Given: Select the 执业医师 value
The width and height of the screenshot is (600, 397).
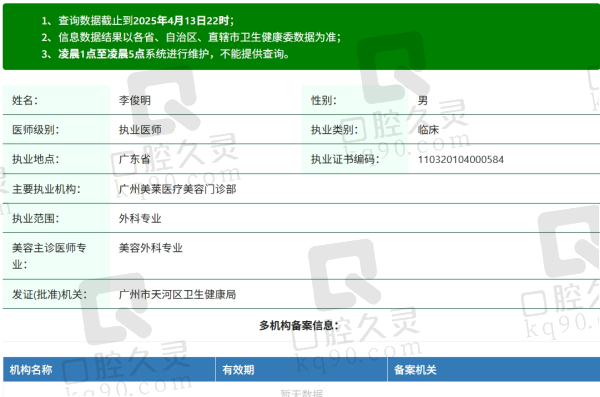Looking at the screenshot, I should pos(140,130).
